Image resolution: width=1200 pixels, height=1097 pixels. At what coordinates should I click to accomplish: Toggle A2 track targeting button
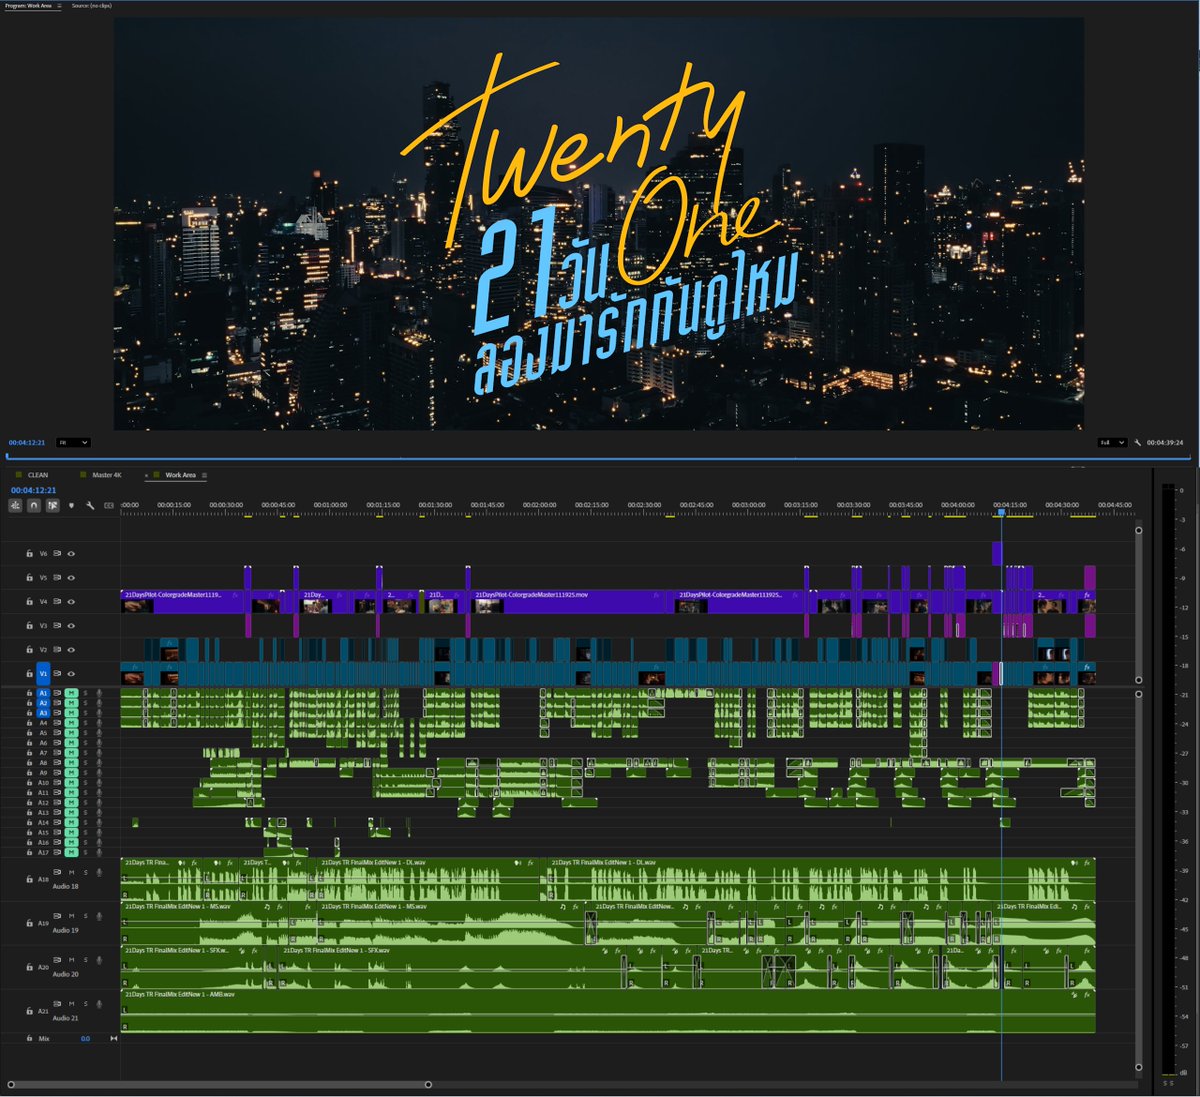(43, 703)
